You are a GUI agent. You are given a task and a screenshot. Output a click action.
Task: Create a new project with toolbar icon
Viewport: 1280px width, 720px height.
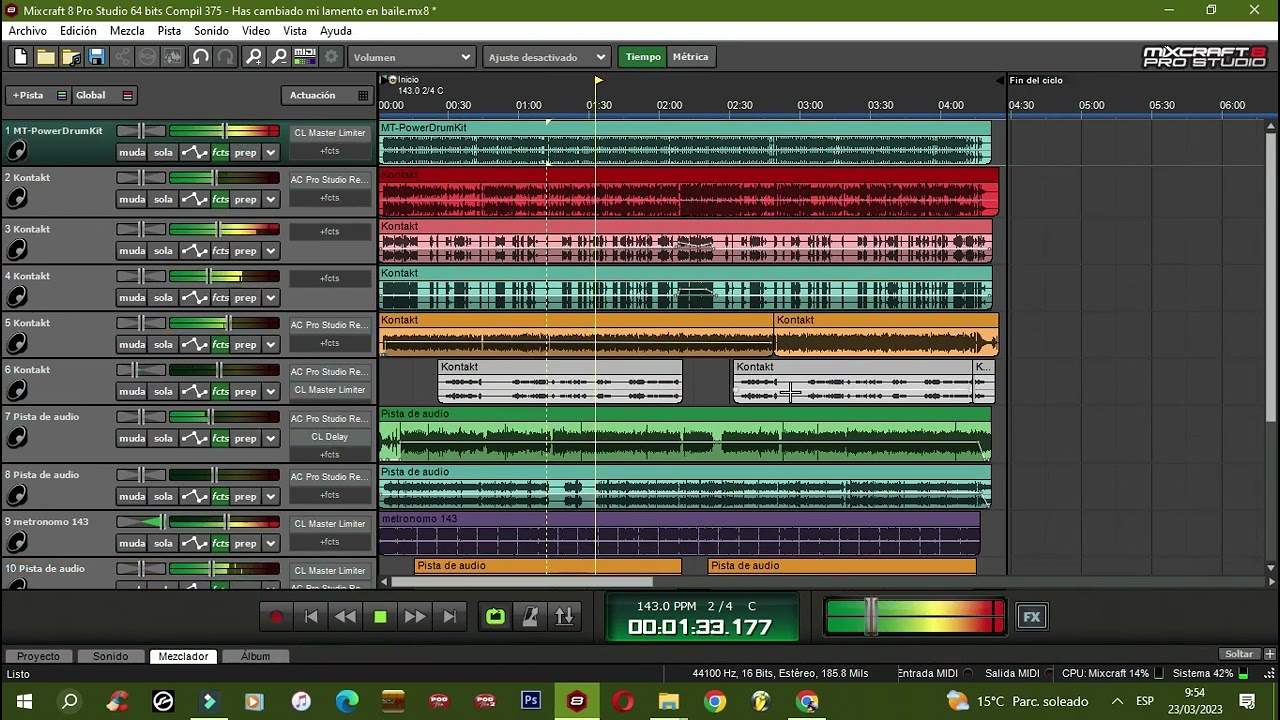click(x=19, y=57)
